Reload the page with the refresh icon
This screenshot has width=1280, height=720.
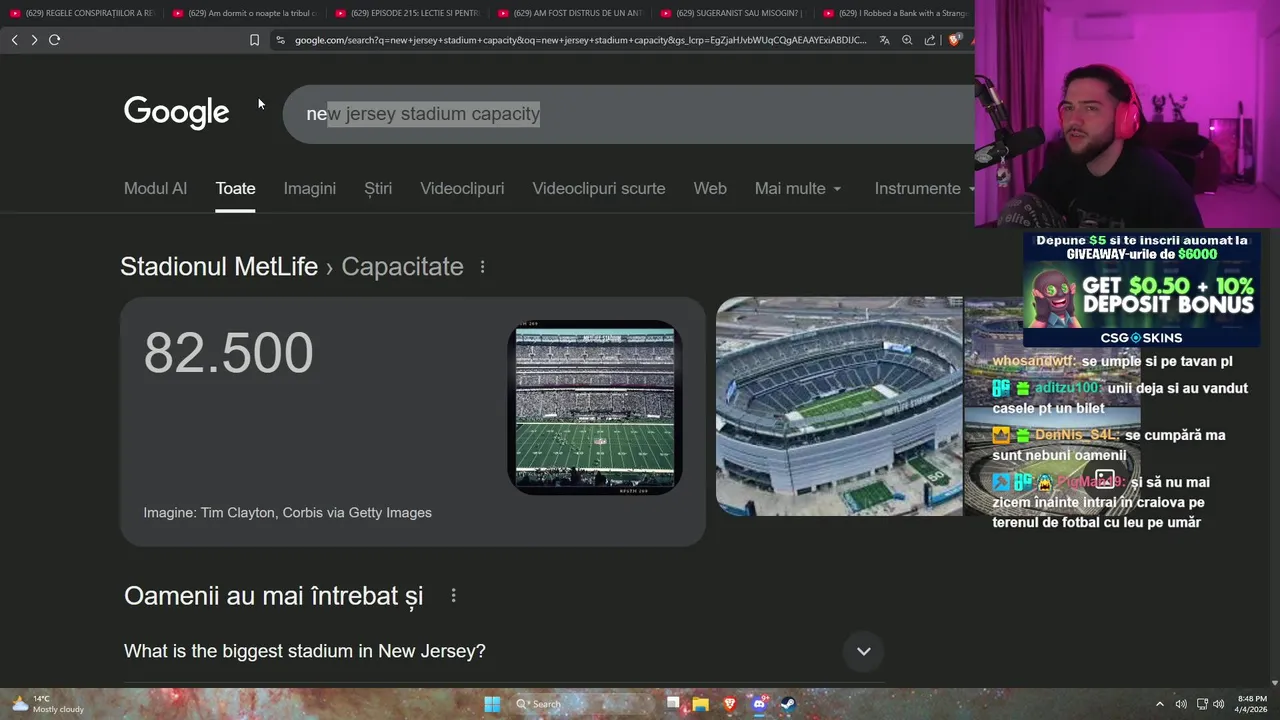54,40
